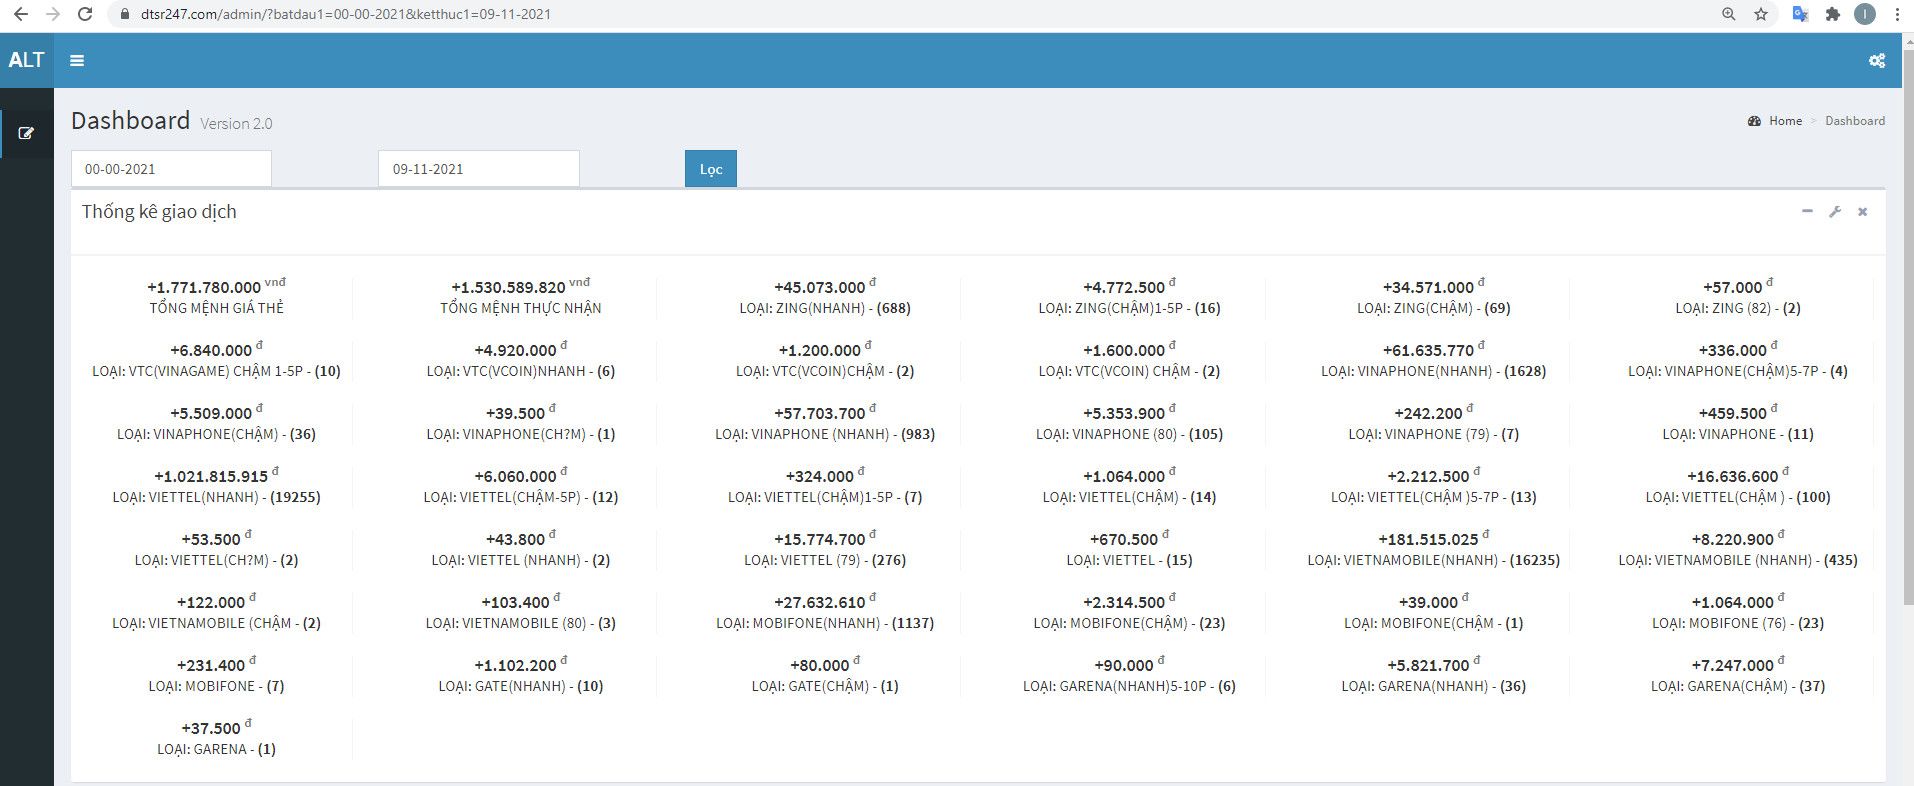Open the browser zoom control icon

tap(1729, 14)
